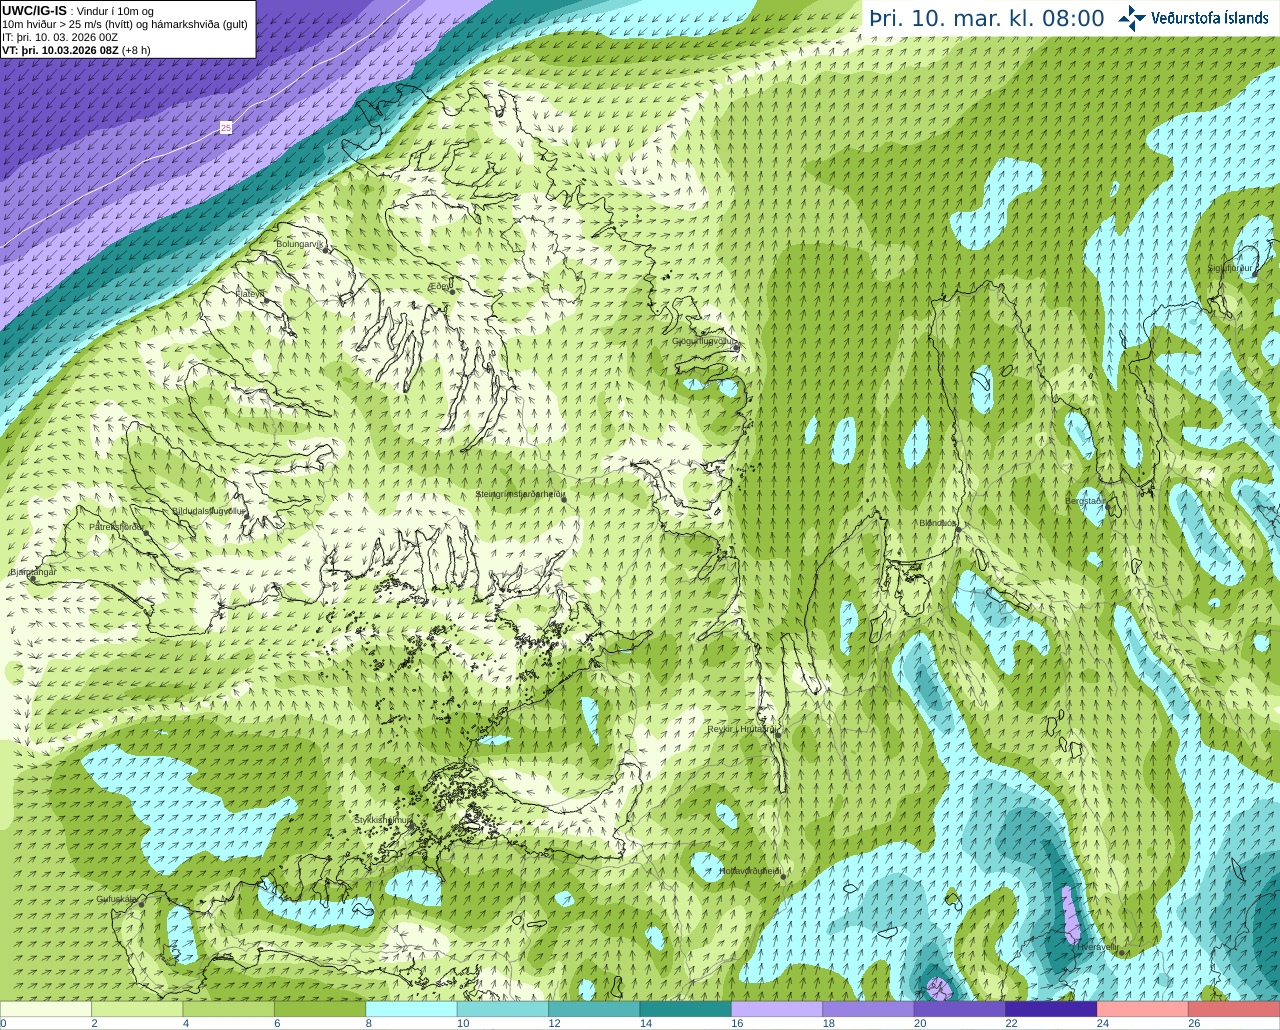The width and height of the screenshot is (1280, 1030).
Task: Click the 2–4 m/s light green legend swatch
Action: [x=137, y=1009]
